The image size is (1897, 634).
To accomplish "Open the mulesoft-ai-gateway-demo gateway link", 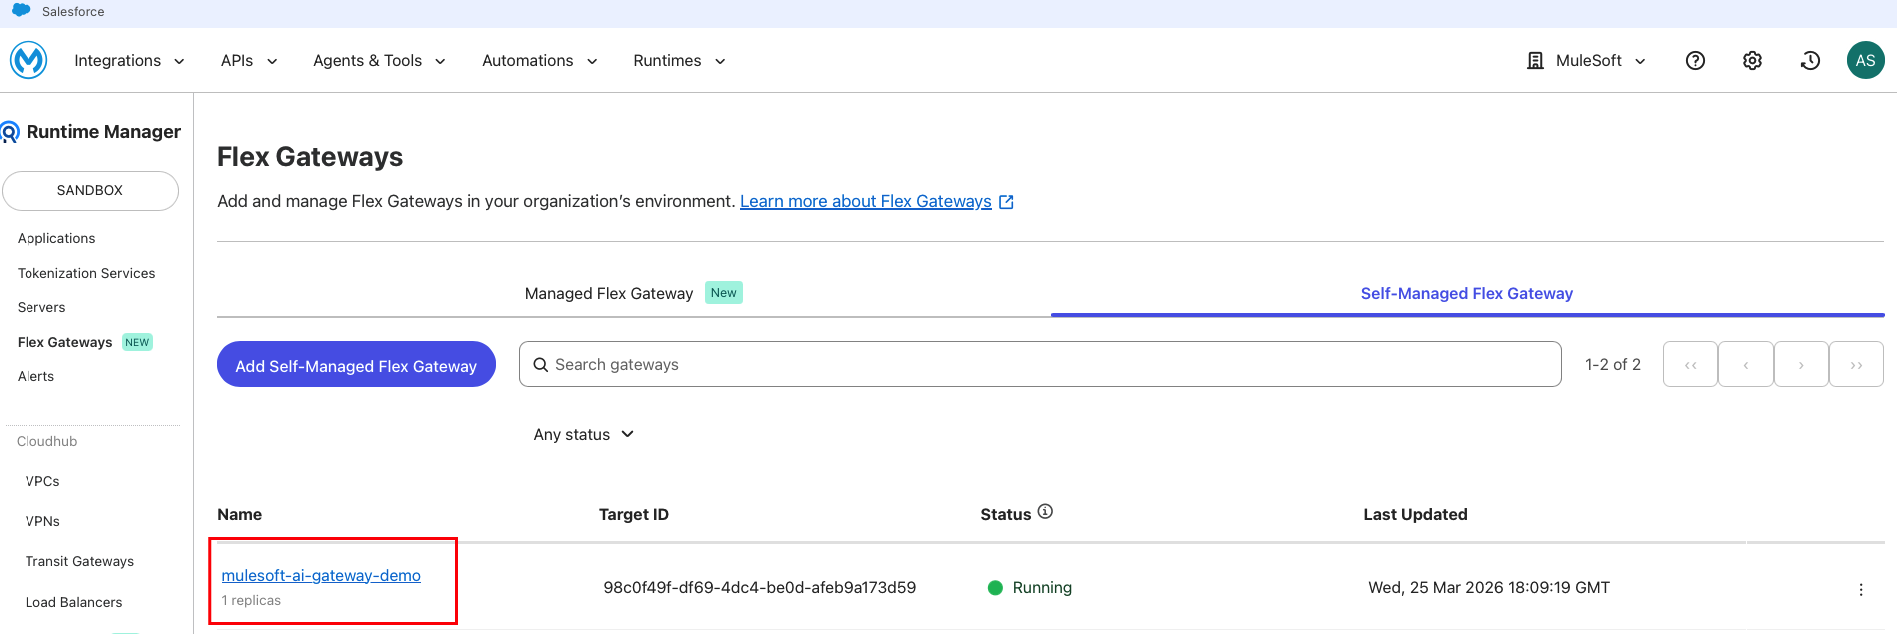I will (321, 575).
